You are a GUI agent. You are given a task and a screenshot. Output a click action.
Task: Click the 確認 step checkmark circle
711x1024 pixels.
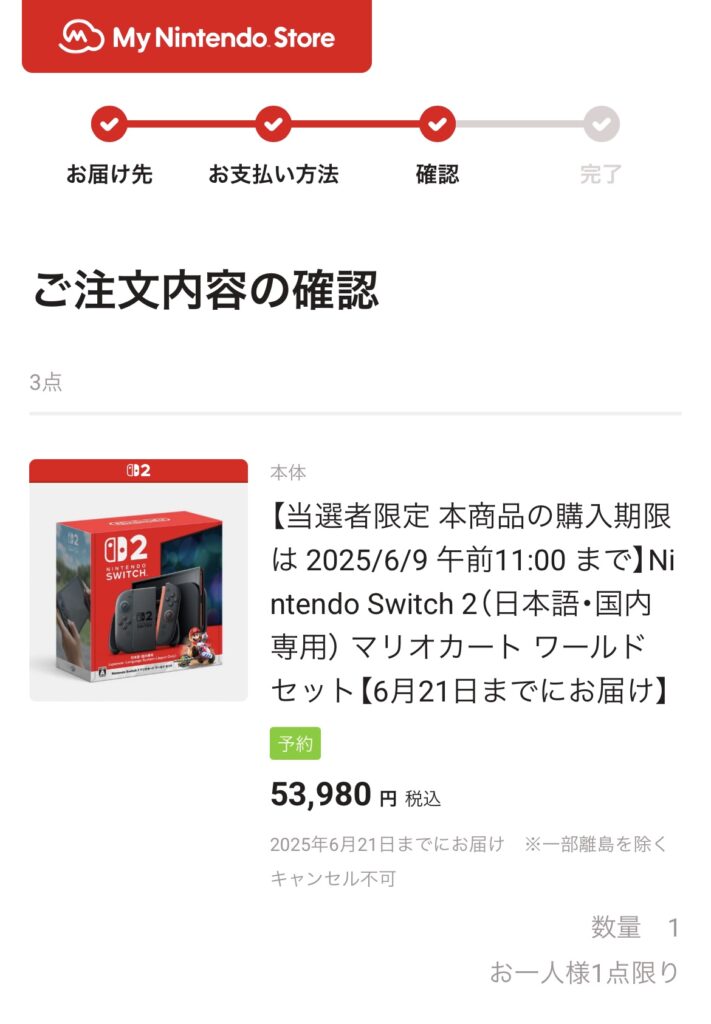click(x=437, y=124)
